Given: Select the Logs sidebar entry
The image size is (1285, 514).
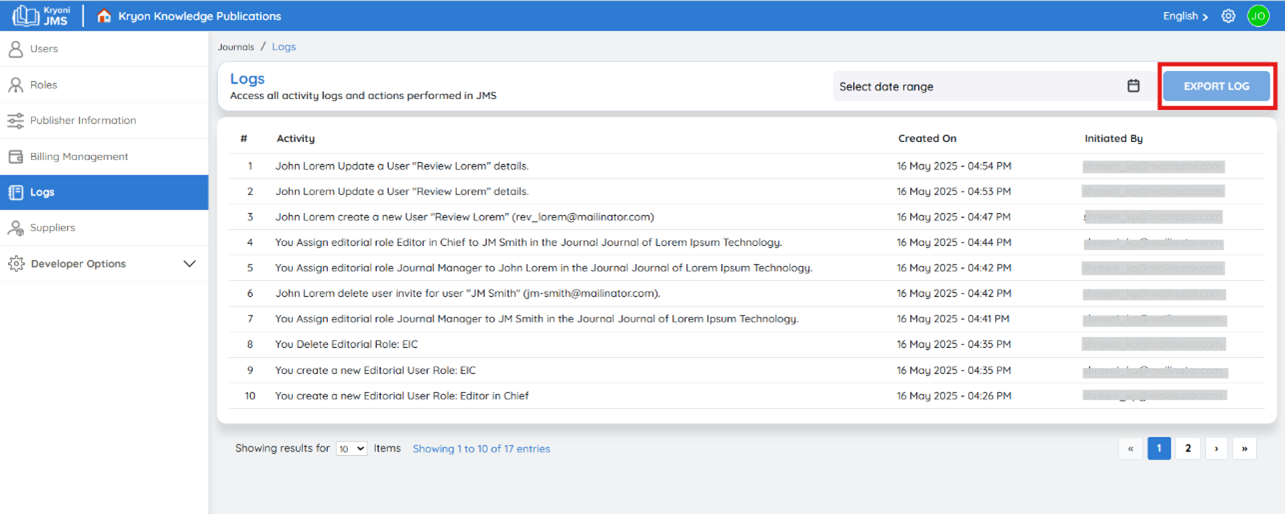Looking at the screenshot, I should coord(104,192).
